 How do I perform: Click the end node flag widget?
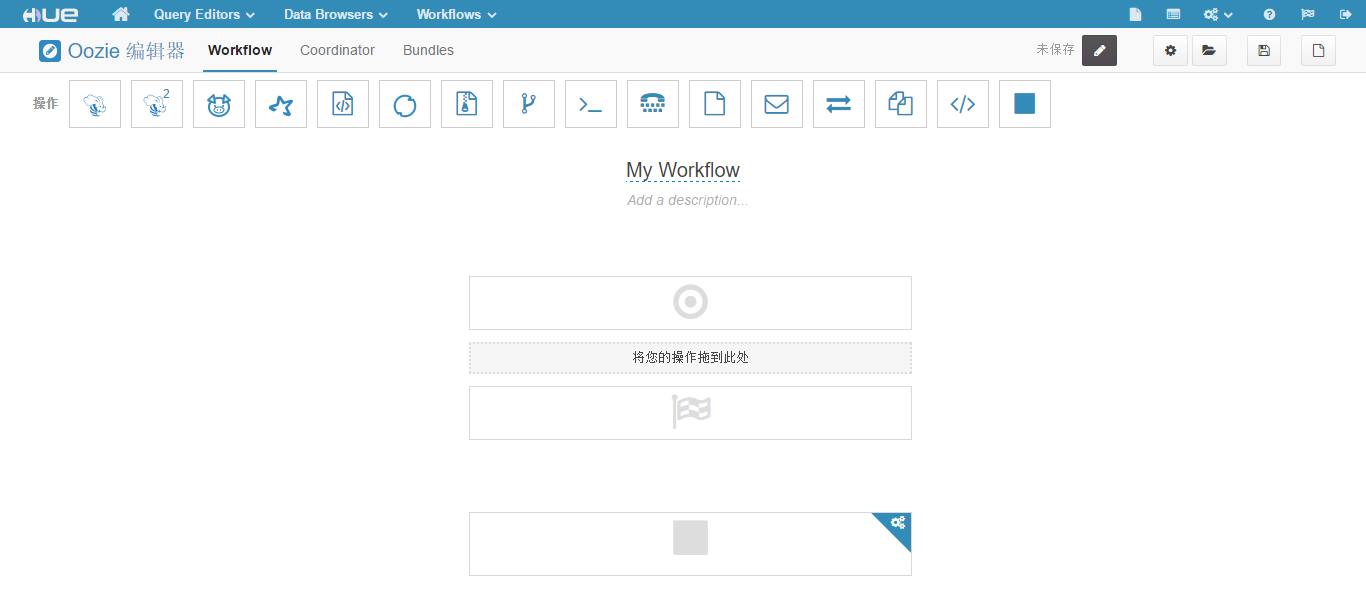coord(690,413)
